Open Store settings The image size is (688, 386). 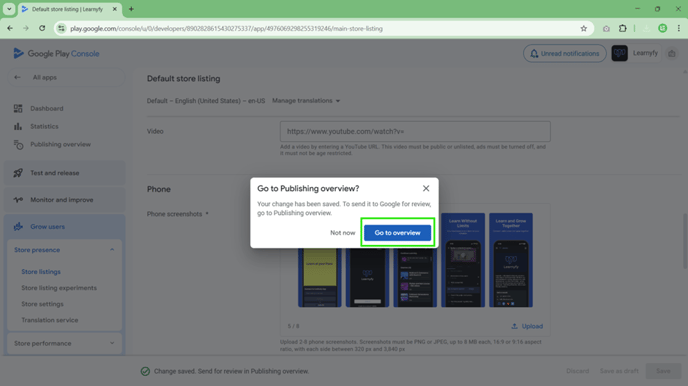click(x=42, y=304)
